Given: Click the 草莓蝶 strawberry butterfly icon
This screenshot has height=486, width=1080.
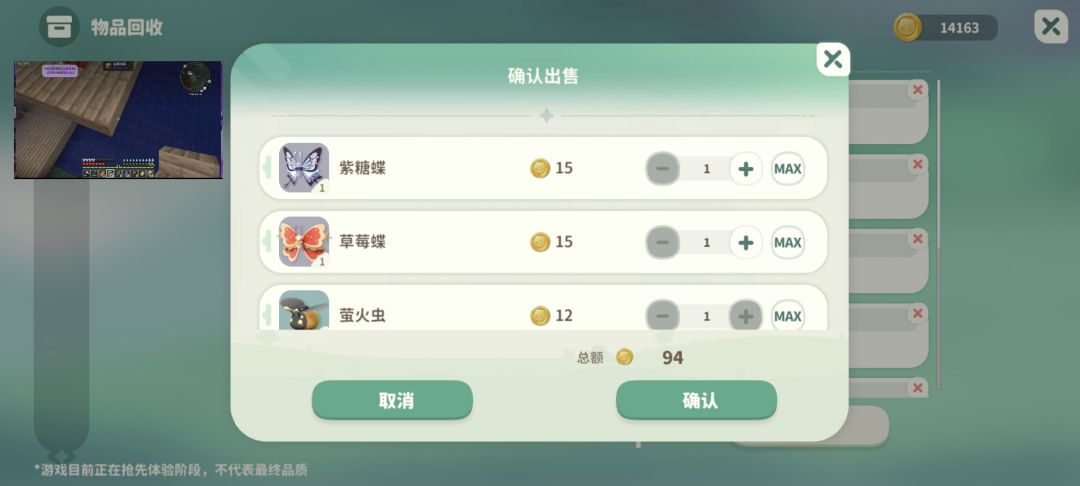Looking at the screenshot, I should click(x=304, y=242).
